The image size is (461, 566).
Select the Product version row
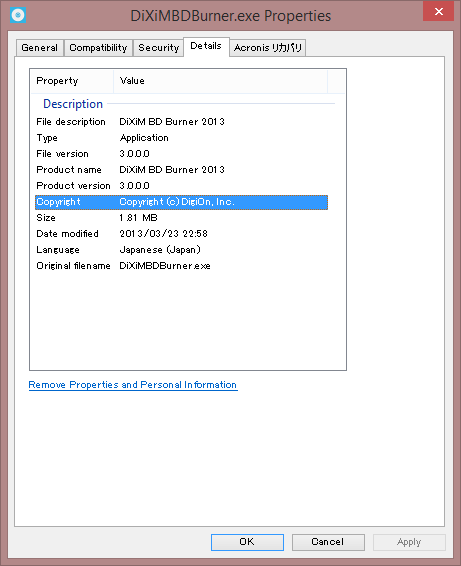[x=181, y=186]
